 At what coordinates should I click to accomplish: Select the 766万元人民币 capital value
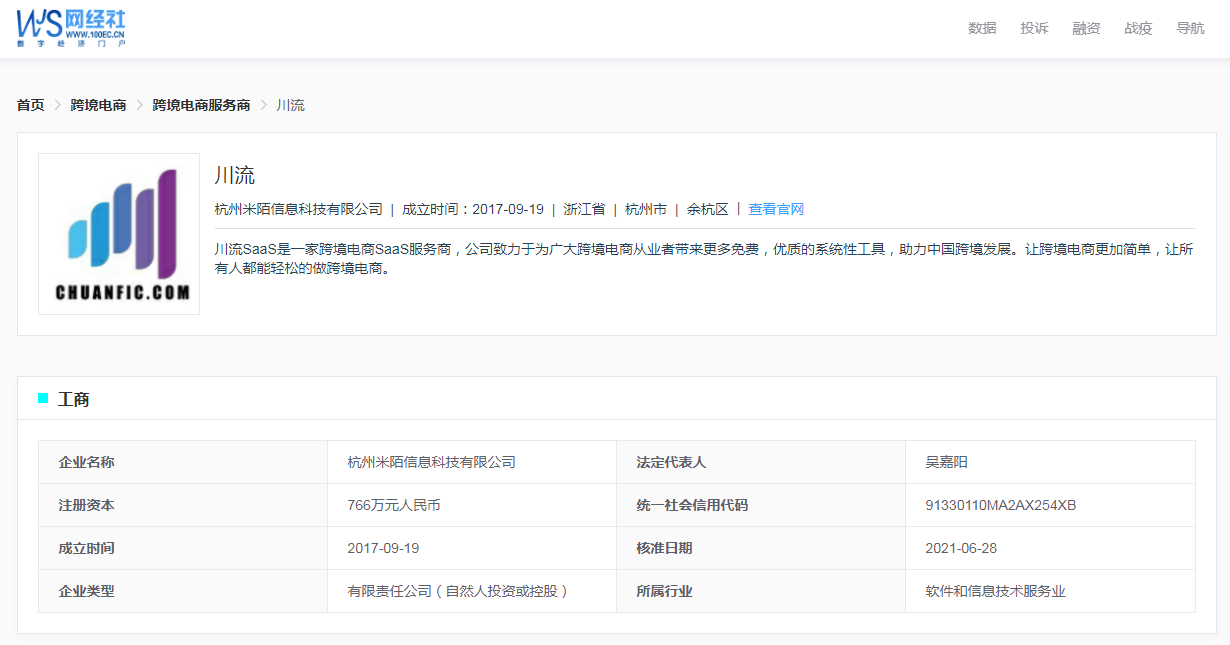[394, 505]
